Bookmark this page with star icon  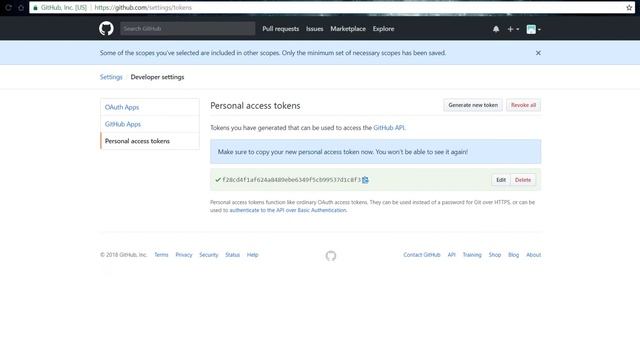point(629,7)
